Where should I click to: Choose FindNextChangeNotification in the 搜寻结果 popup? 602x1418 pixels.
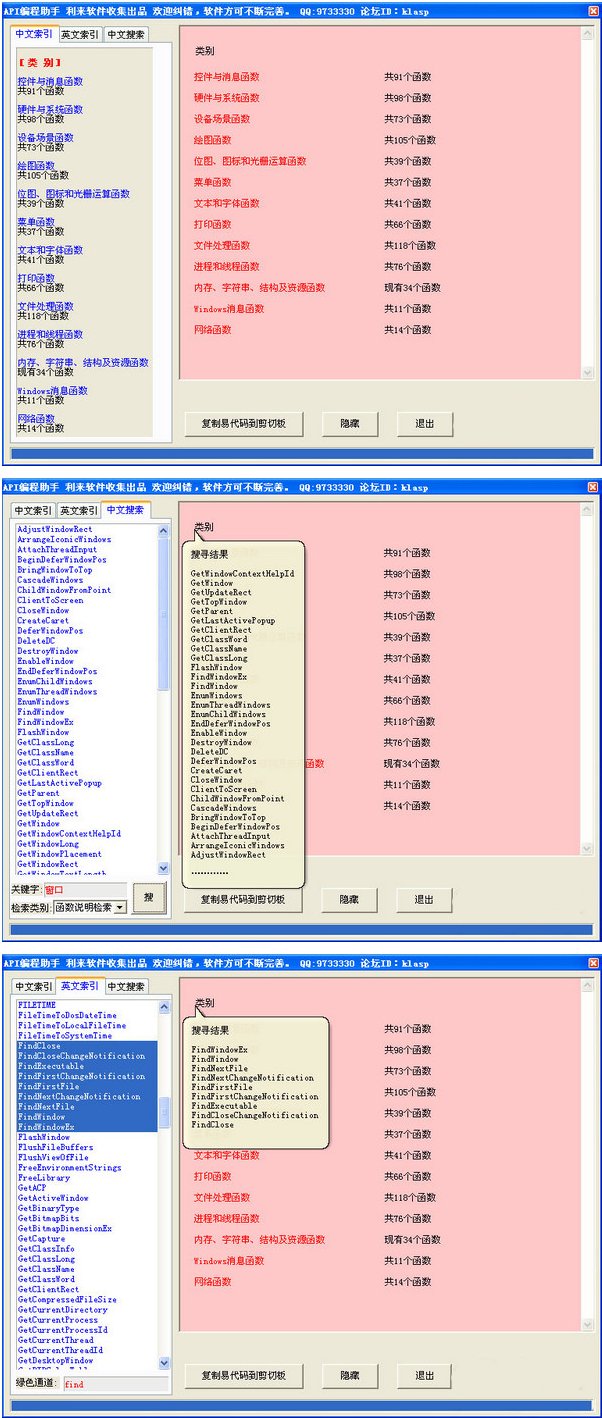(x=253, y=1078)
